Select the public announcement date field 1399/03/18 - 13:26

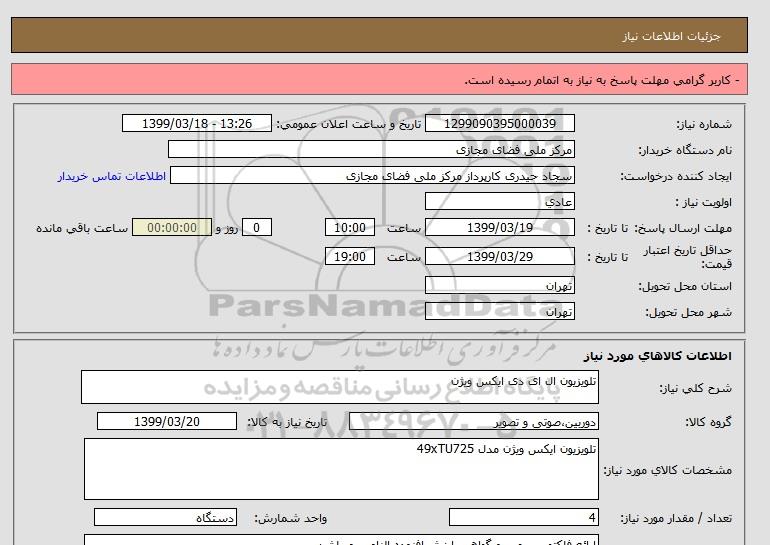(196, 123)
